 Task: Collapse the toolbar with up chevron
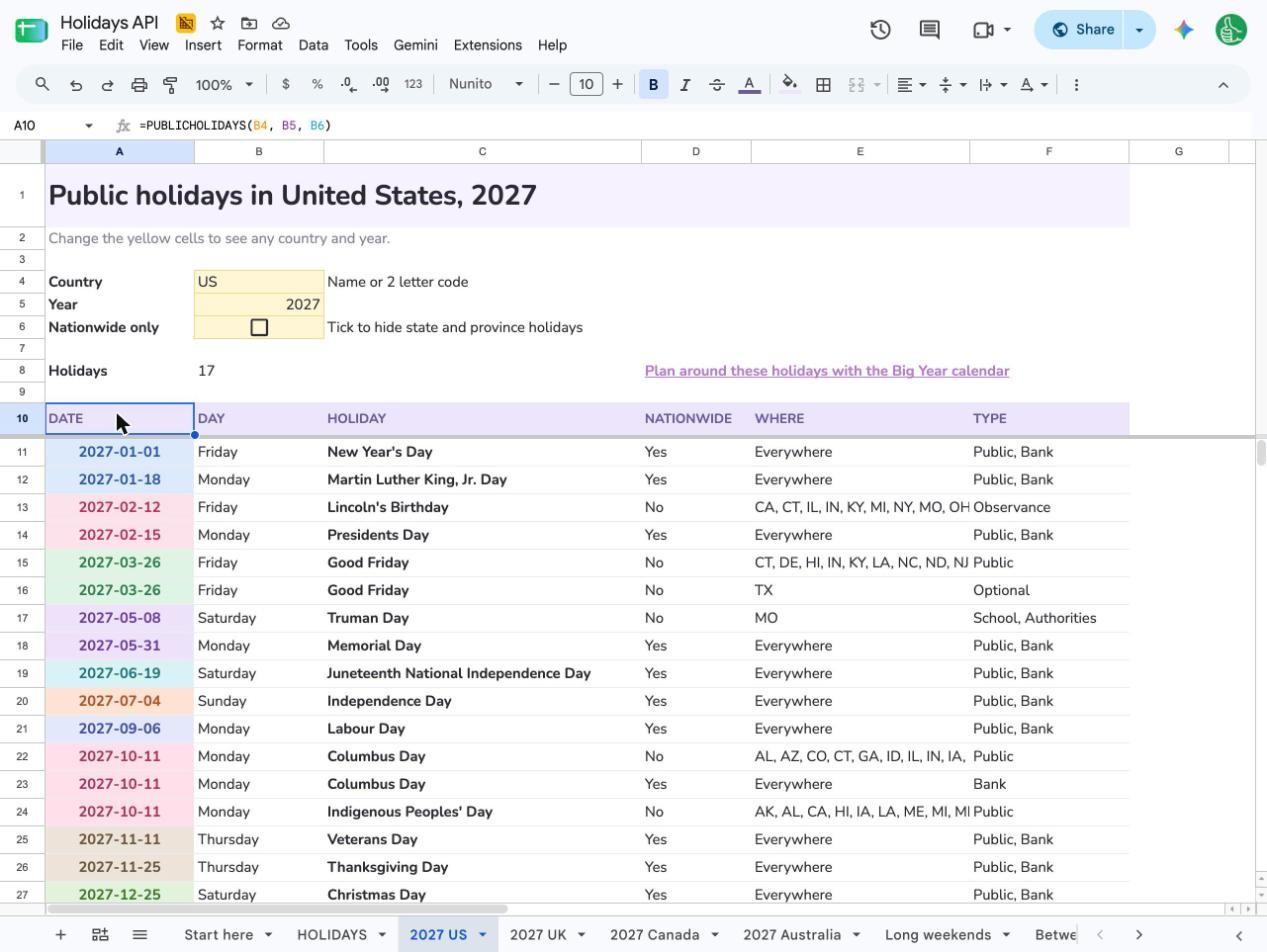1223,85
